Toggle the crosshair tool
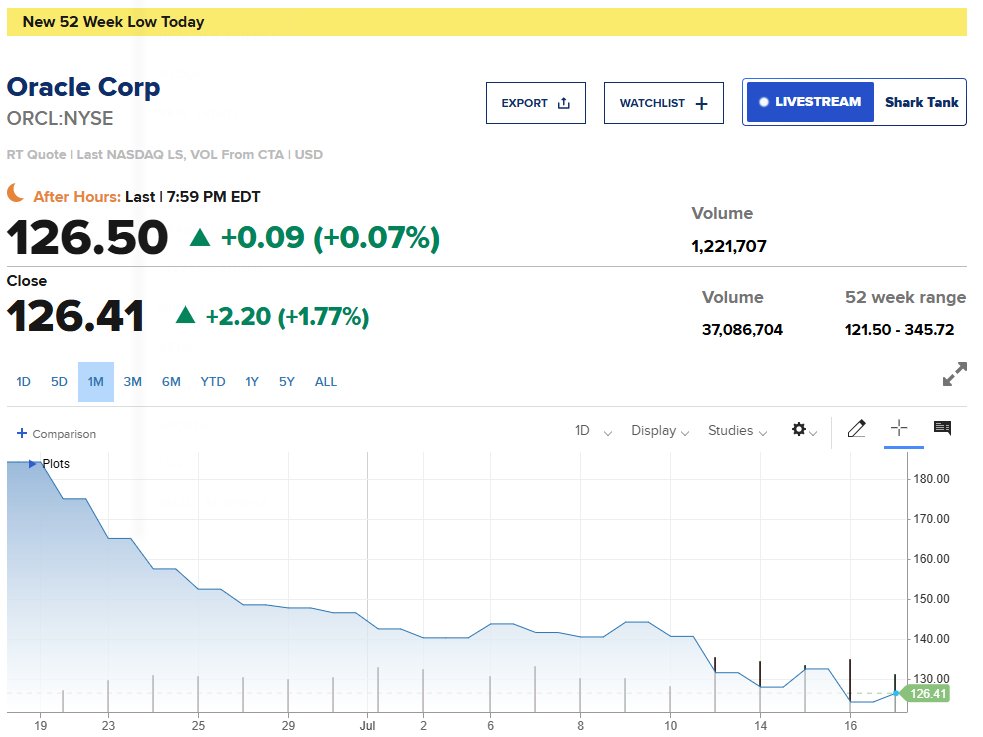Screen dimensions: 983x737 pyautogui.click(x=899, y=428)
